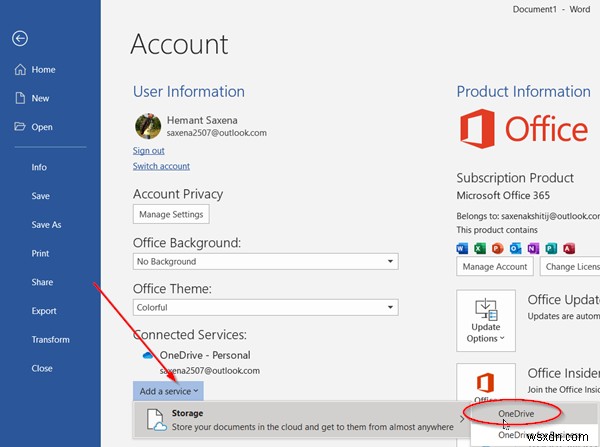Select Close in the sidebar
600x447 pixels.
point(42,368)
